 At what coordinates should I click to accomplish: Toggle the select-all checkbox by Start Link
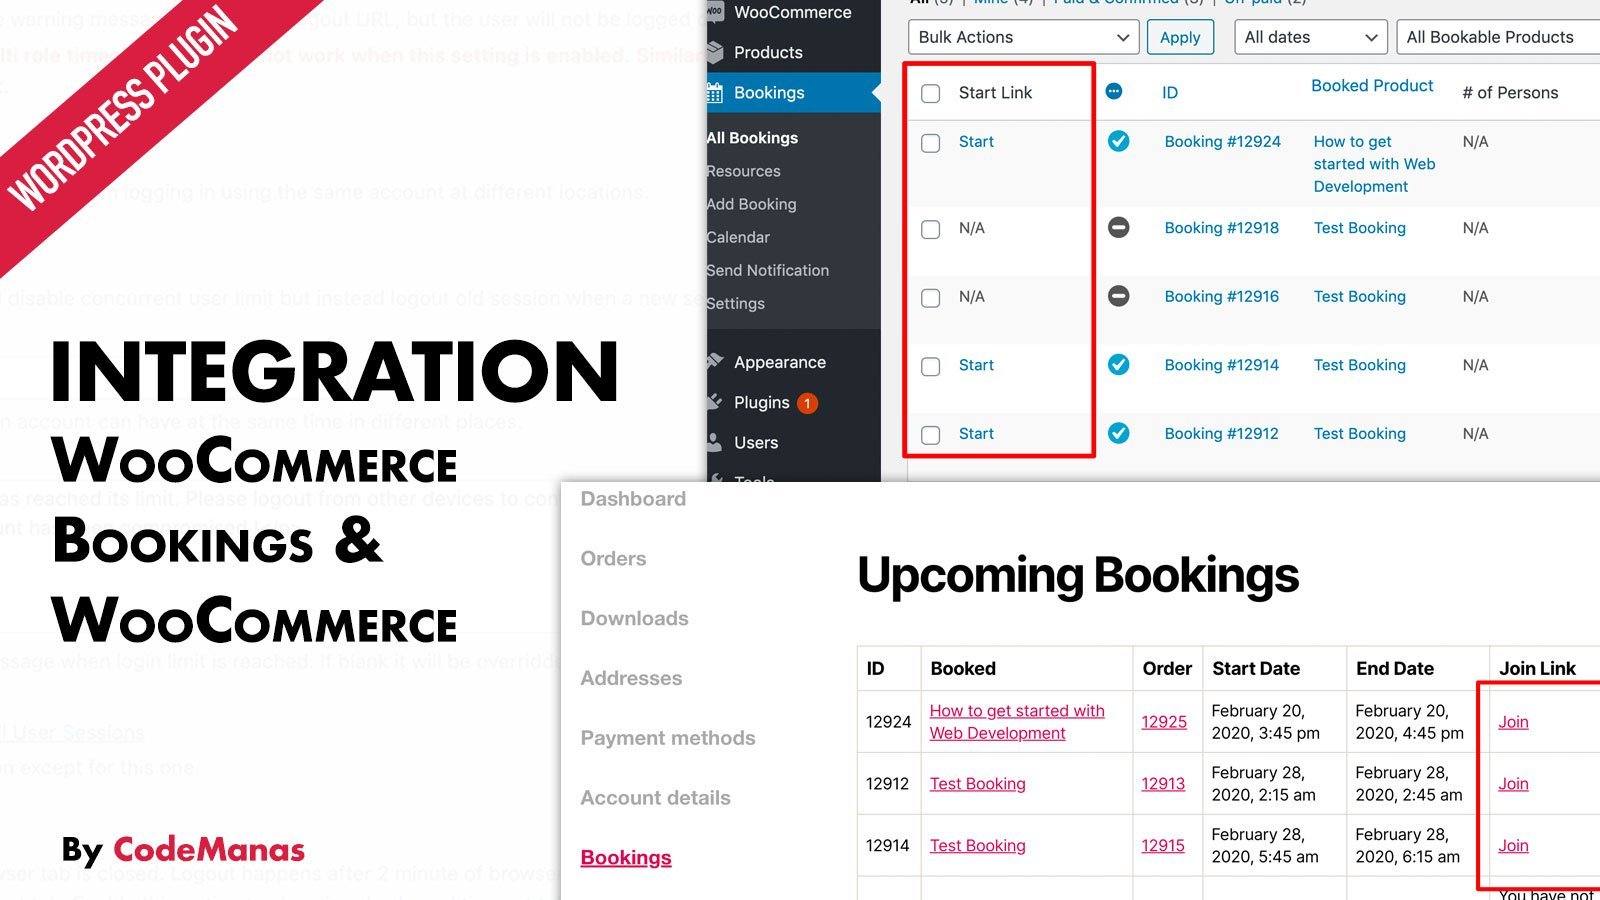931,93
